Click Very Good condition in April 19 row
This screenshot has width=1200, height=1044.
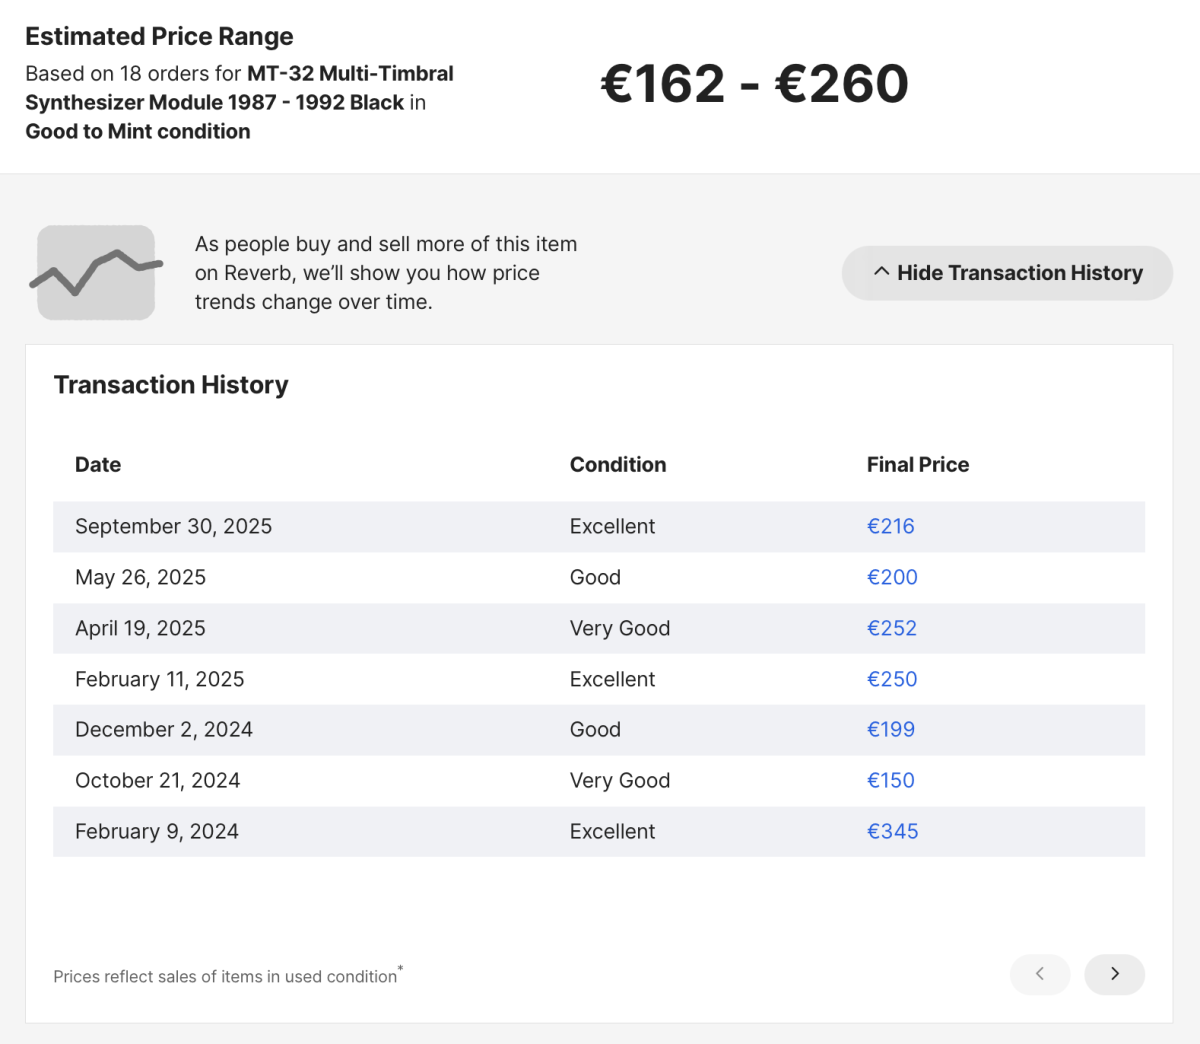coord(620,628)
